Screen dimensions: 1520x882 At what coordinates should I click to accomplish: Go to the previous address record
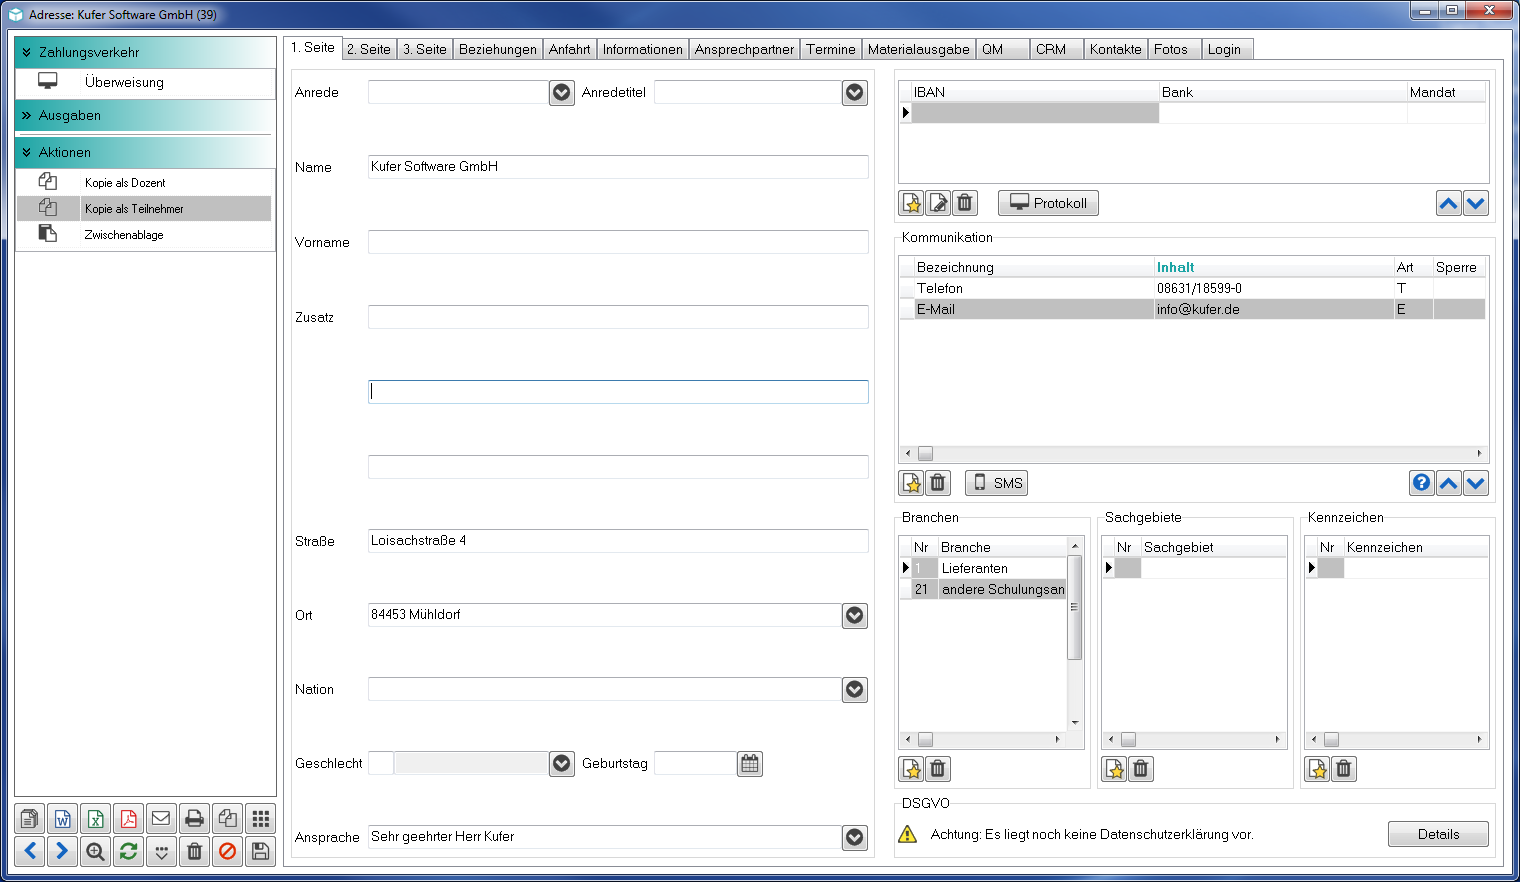click(x=30, y=851)
